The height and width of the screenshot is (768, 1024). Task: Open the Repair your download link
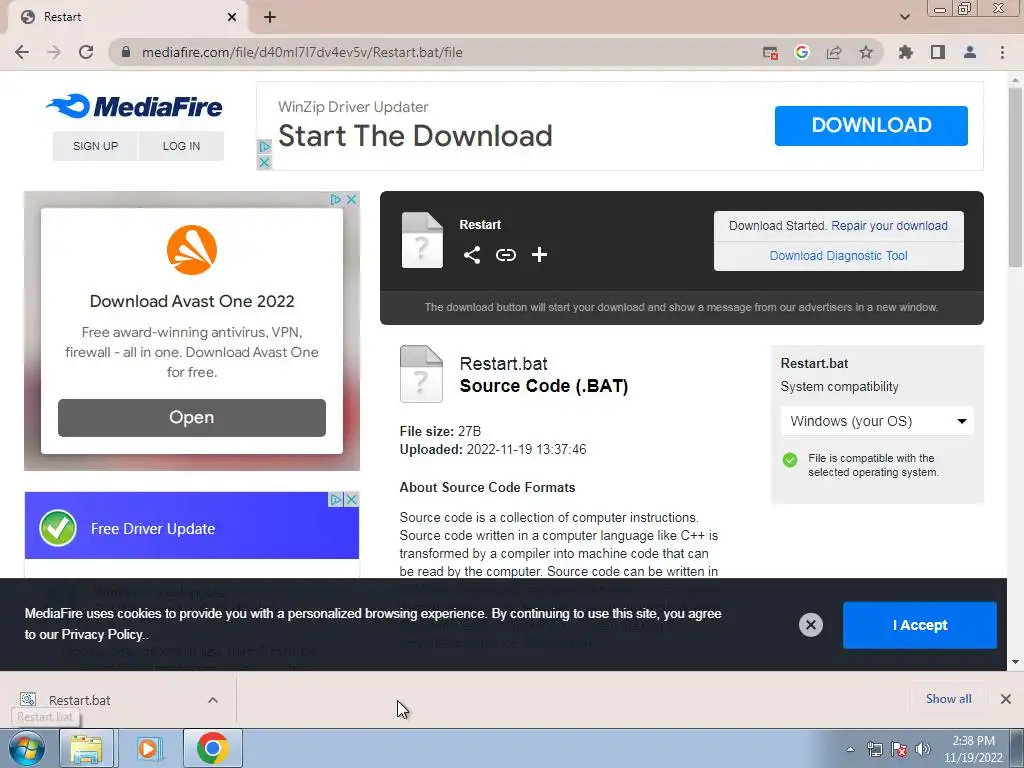click(x=889, y=226)
